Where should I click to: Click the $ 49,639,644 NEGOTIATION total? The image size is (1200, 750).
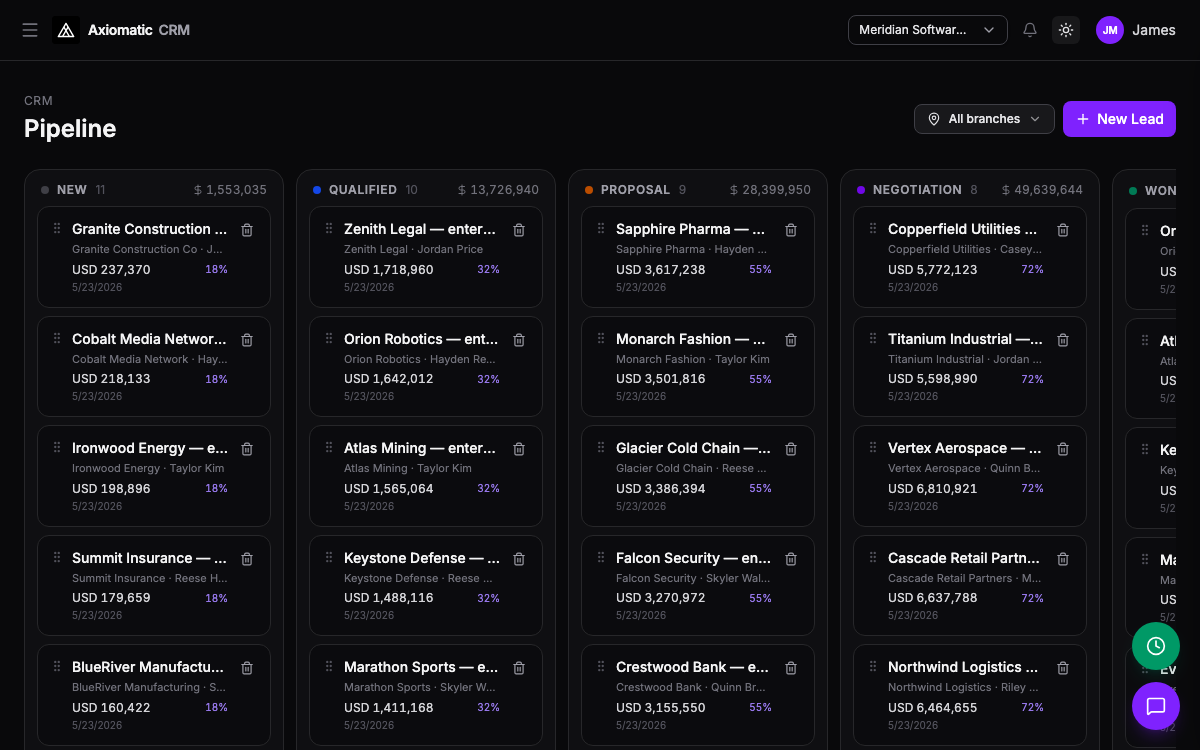point(1042,190)
